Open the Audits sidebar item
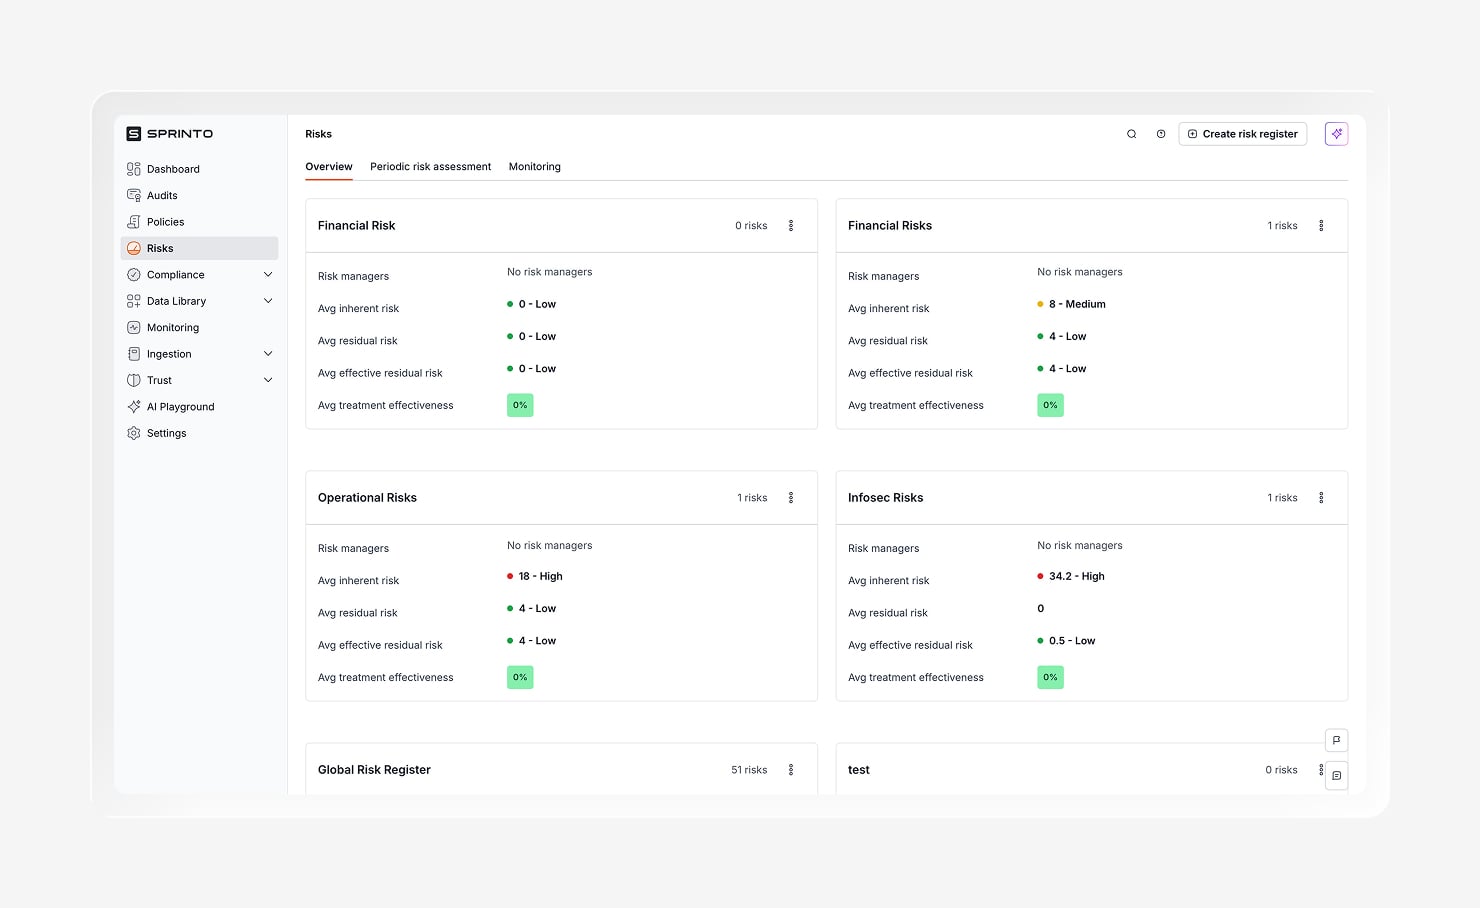 (199, 195)
